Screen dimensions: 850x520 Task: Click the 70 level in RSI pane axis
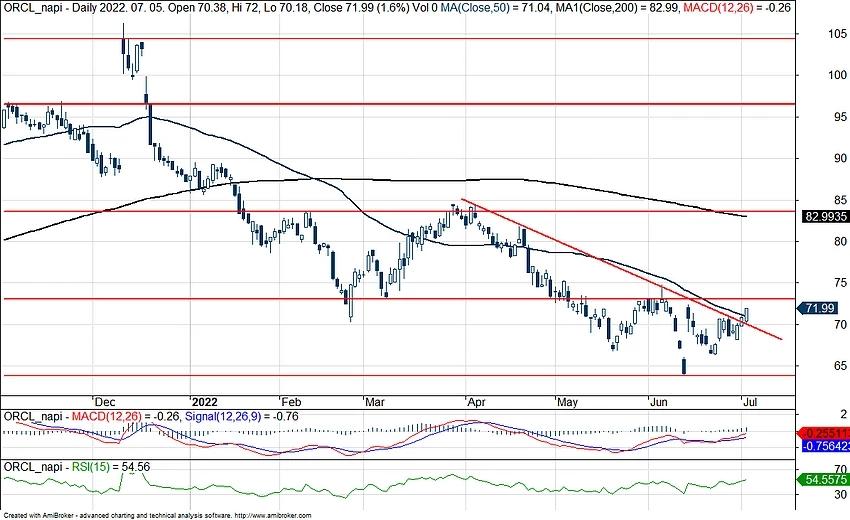[x=841, y=468]
